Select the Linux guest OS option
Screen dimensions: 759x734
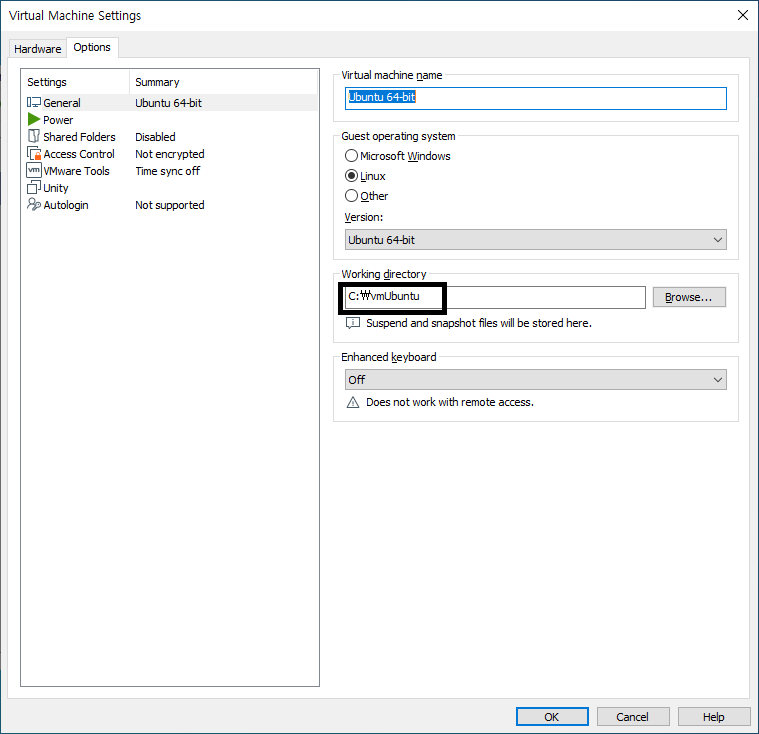point(351,176)
